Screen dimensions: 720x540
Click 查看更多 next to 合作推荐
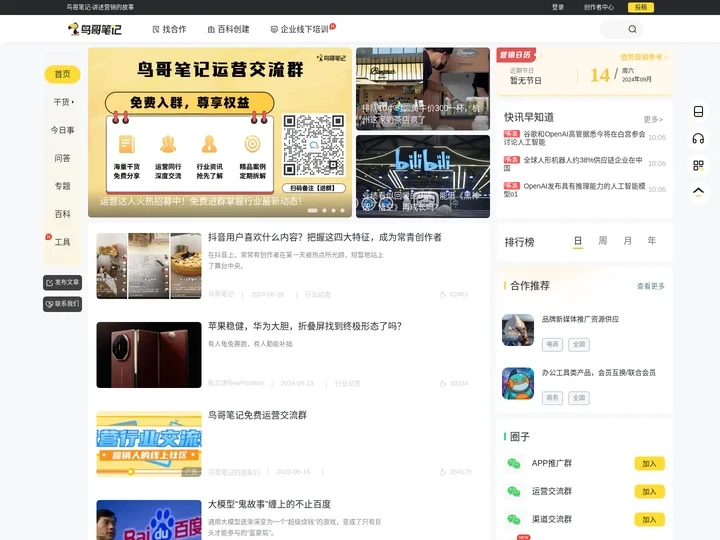(651, 286)
